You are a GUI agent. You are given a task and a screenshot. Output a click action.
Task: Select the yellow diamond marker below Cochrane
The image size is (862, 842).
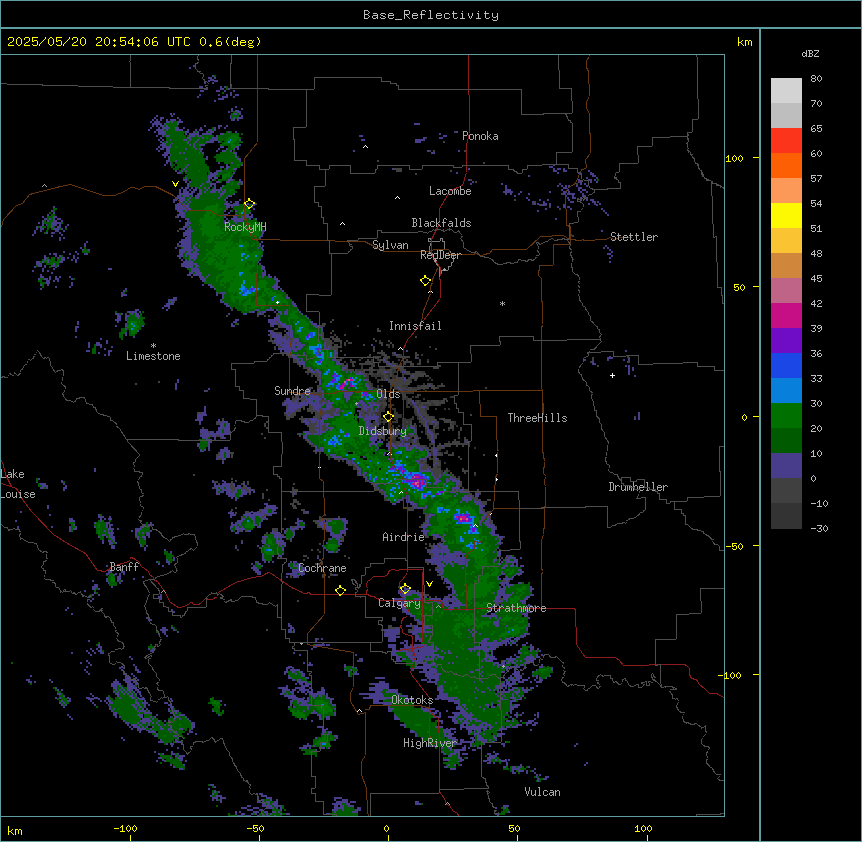pos(340,590)
